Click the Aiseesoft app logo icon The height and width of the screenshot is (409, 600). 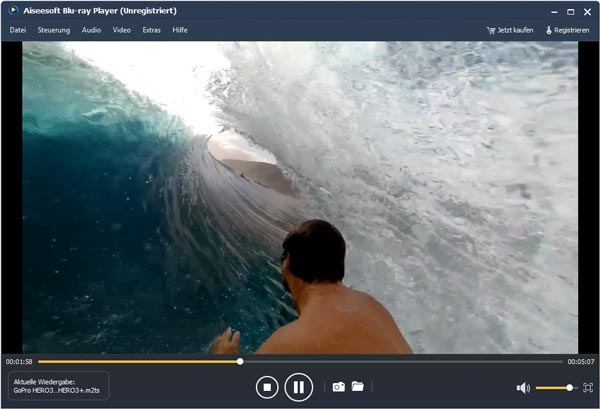click(x=13, y=10)
